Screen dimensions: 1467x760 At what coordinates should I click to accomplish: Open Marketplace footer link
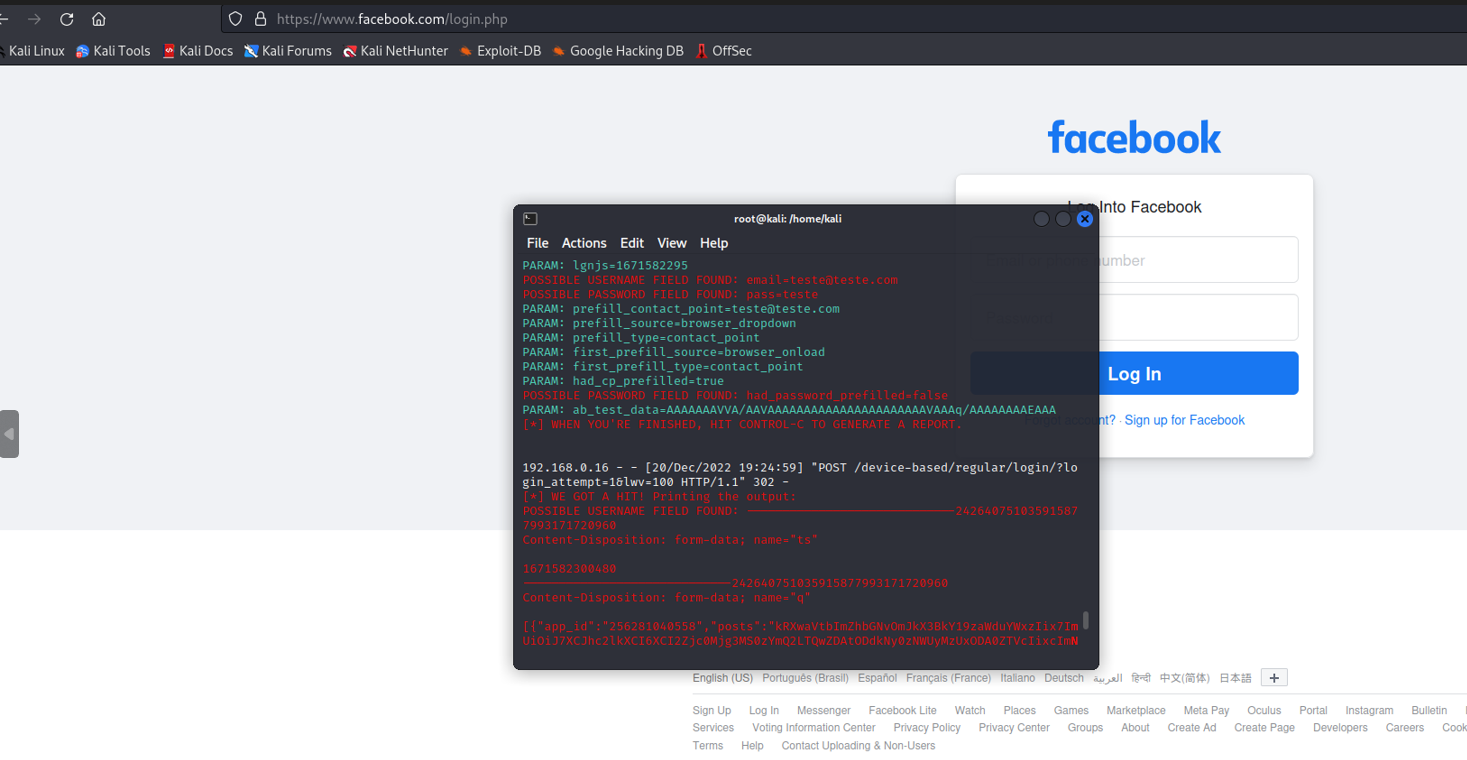1136,711
